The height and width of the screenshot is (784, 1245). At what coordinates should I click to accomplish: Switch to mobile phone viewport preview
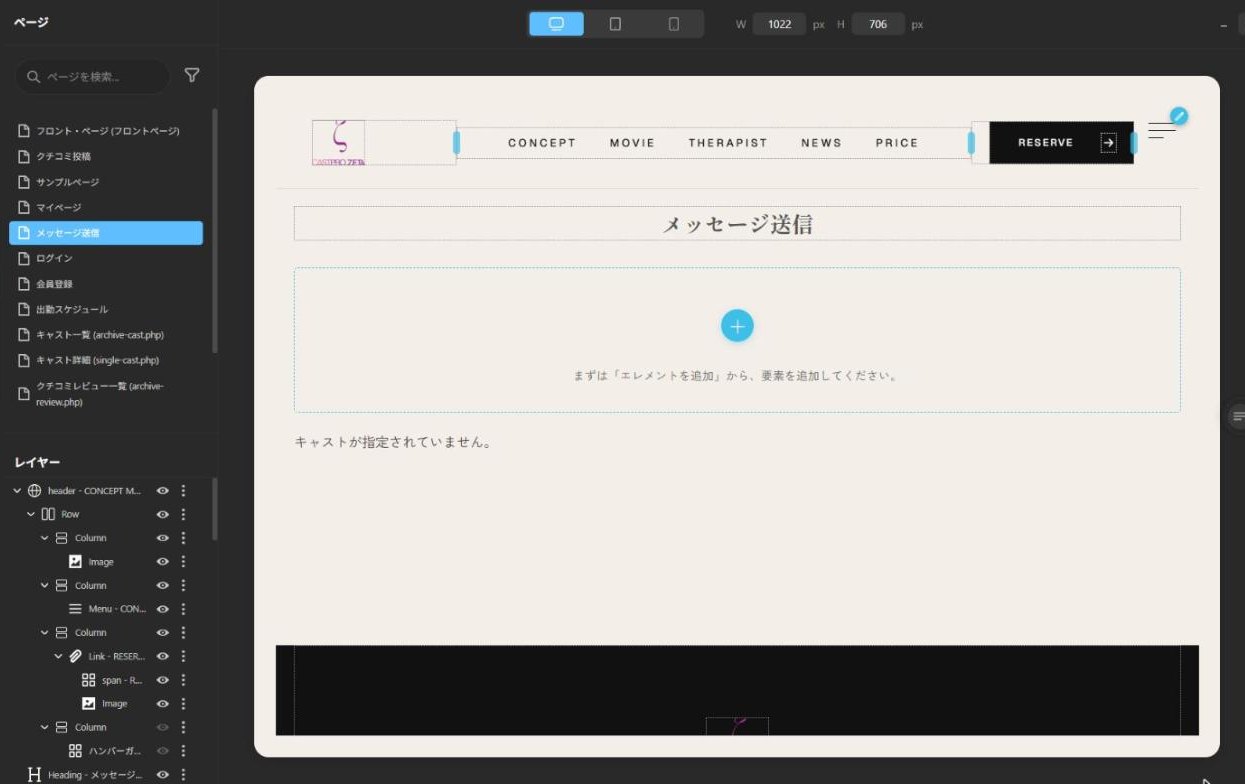click(673, 24)
